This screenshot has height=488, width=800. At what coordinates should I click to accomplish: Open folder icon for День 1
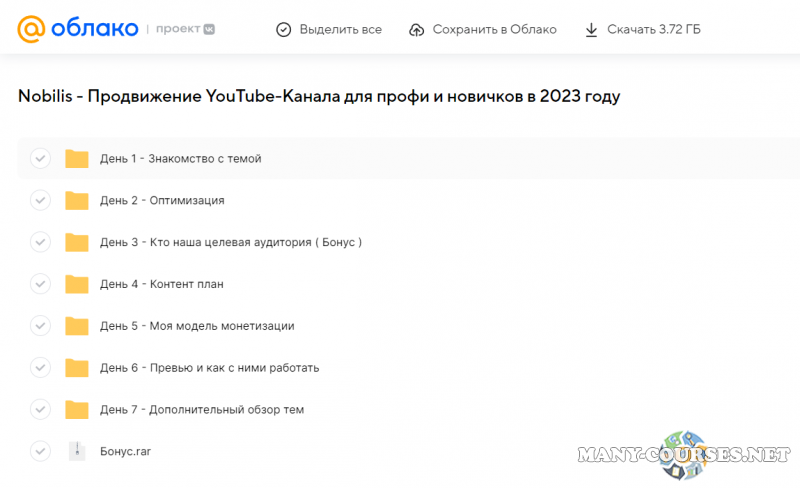pos(77,158)
